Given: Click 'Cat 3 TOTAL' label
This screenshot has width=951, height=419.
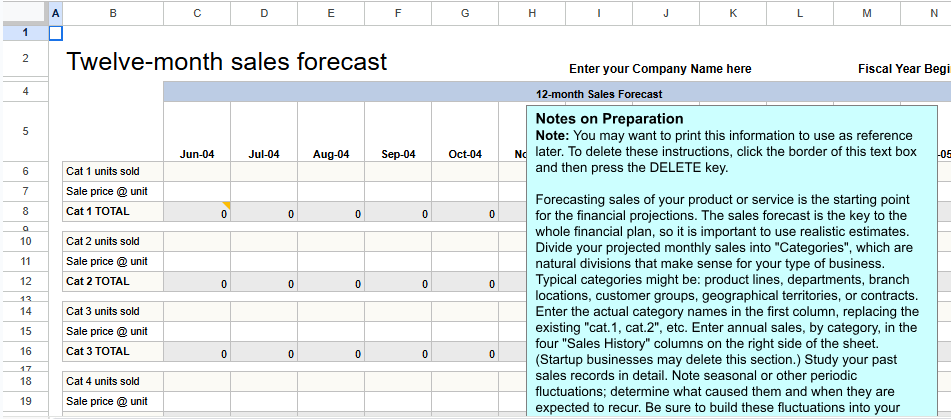Looking at the screenshot, I should point(98,351).
